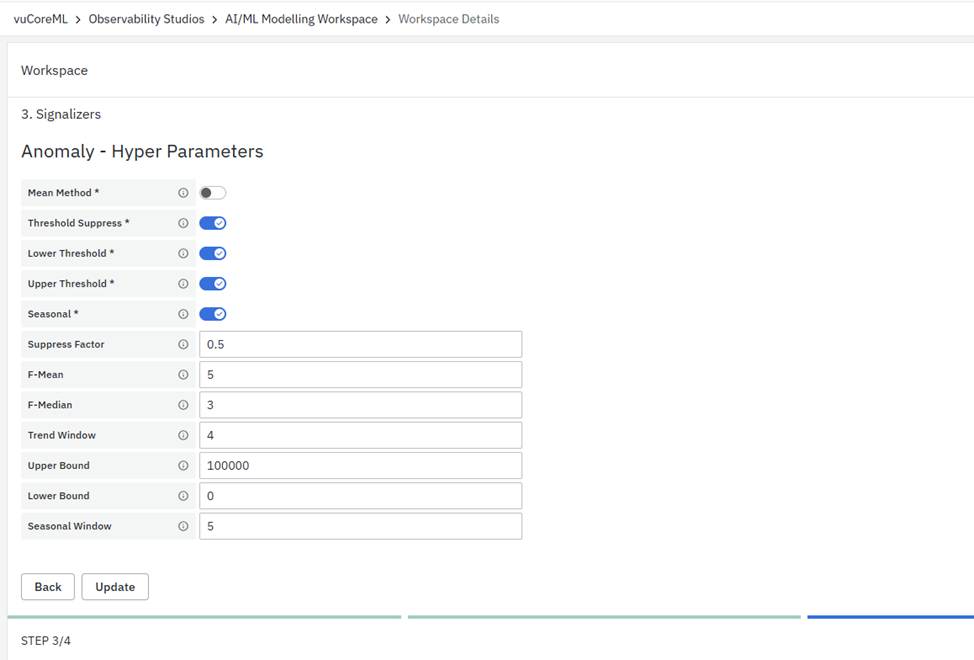The height and width of the screenshot is (660, 974).
Task: Turn off the Upper Threshold switch
Action: coord(212,284)
